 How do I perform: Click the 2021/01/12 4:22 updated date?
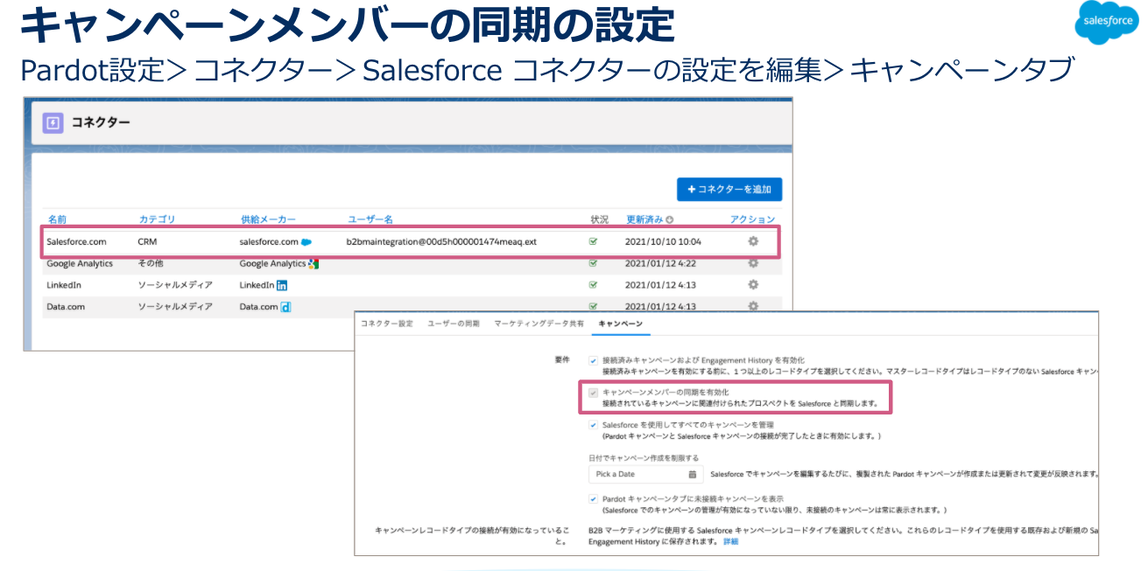point(660,264)
